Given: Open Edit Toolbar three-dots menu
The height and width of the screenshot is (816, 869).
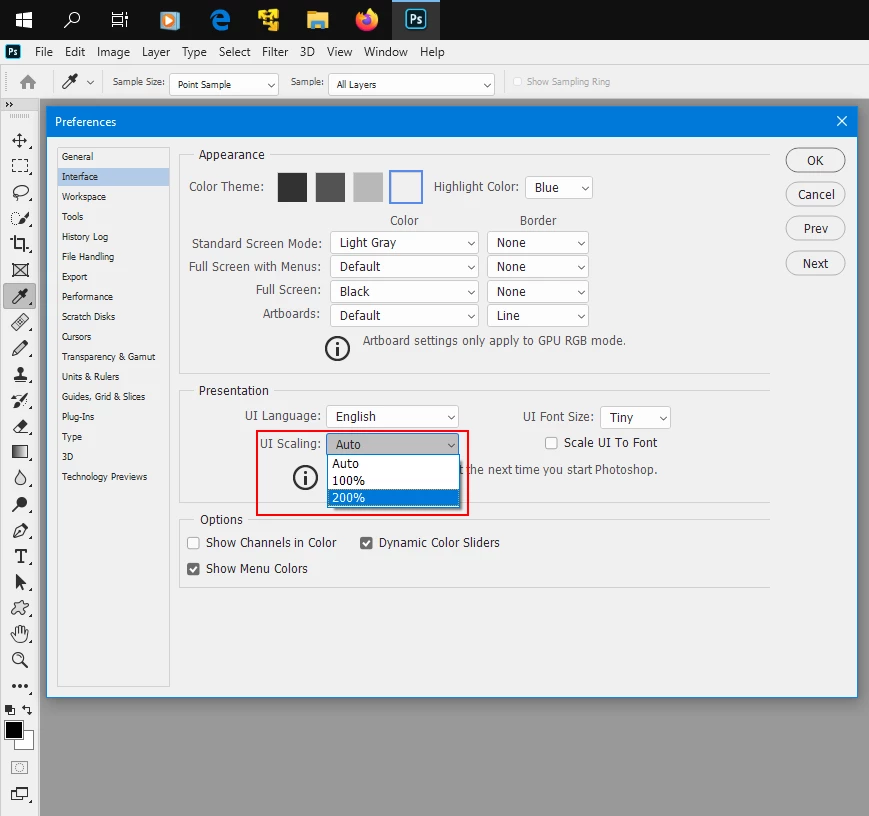Looking at the screenshot, I should click(20, 686).
